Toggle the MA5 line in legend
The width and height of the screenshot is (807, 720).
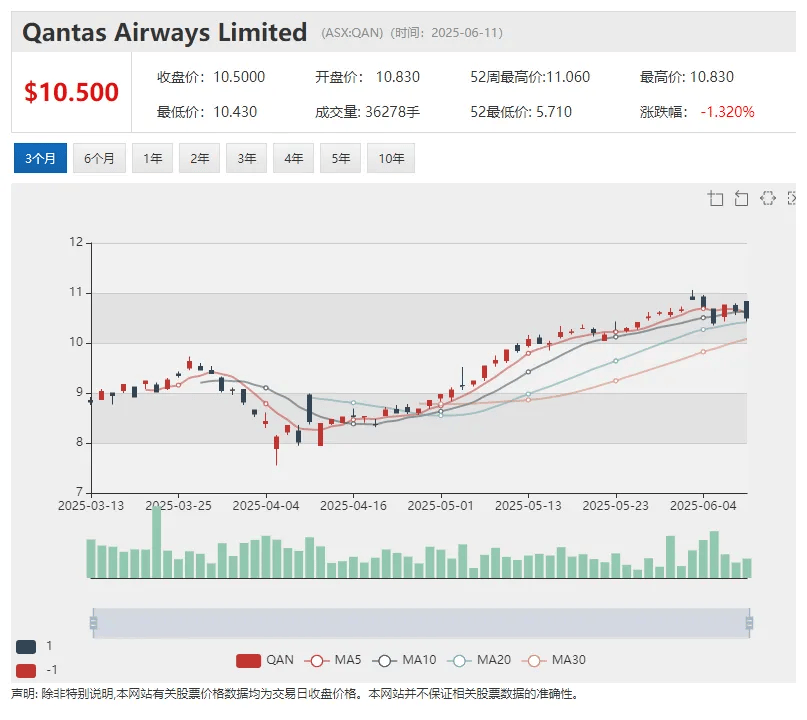[333, 660]
